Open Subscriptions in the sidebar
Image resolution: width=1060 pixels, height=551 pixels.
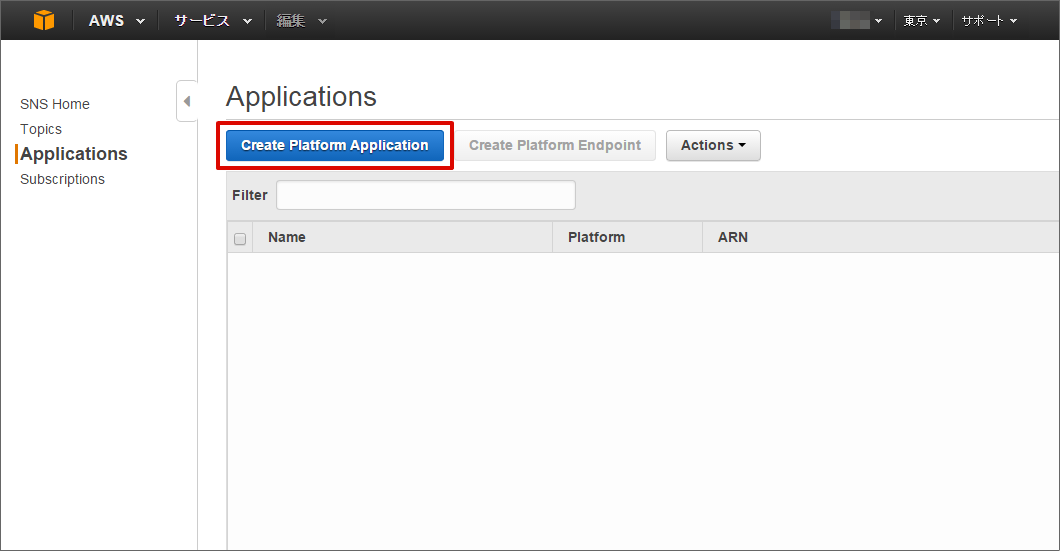pyautogui.click(x=62, y=179)
